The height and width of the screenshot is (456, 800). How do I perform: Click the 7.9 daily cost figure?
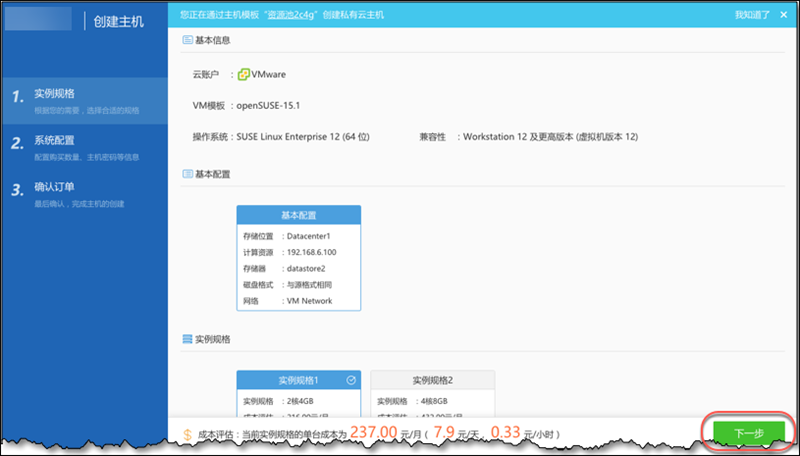[444, 433]
